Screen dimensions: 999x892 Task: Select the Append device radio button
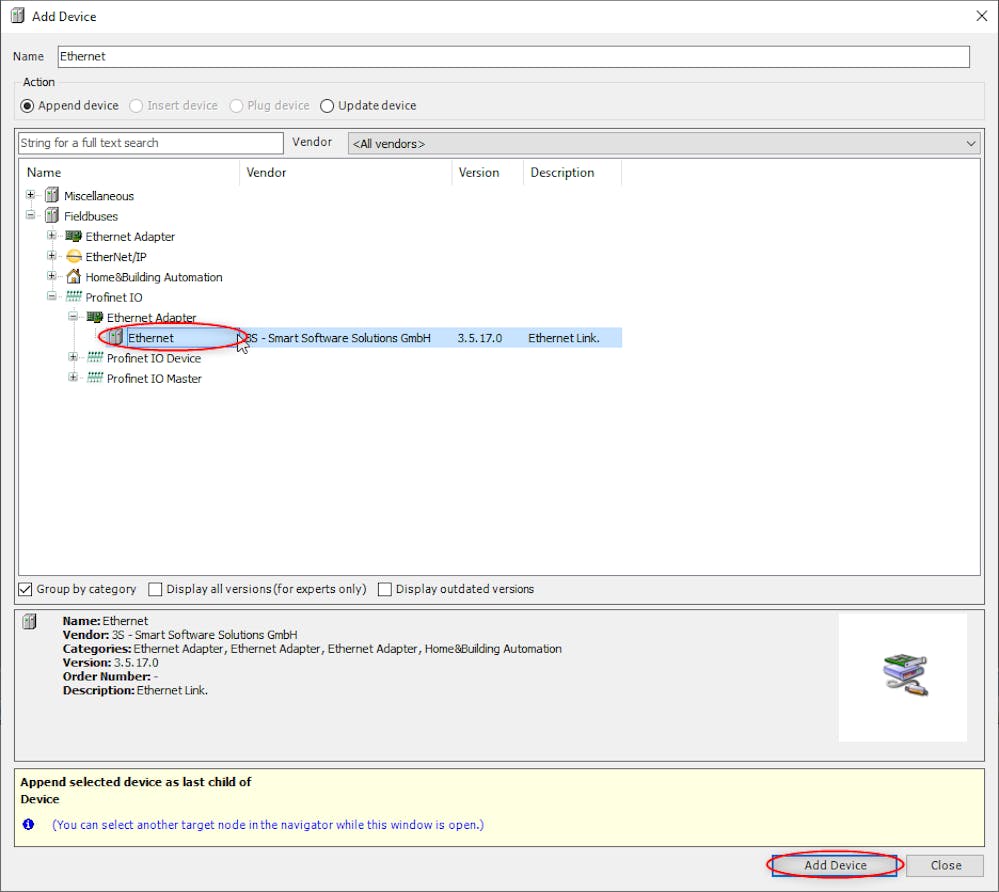27,106
